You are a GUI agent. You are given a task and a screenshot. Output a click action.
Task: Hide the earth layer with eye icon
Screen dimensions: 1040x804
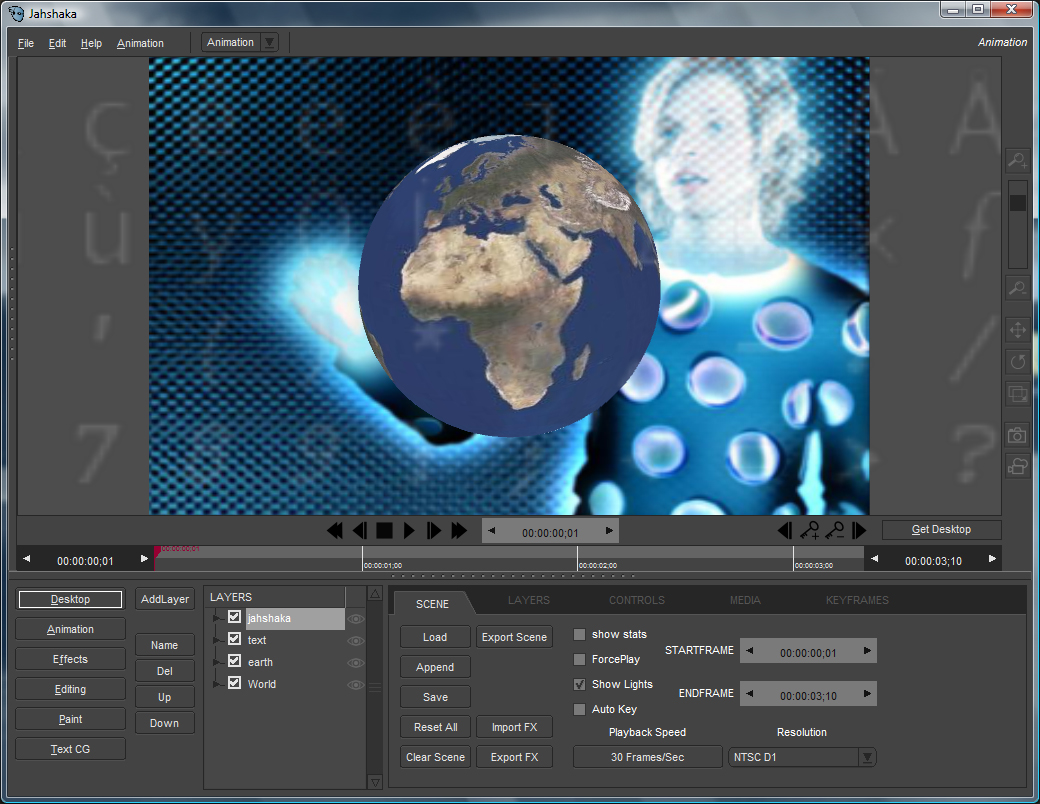click(355, 663)
